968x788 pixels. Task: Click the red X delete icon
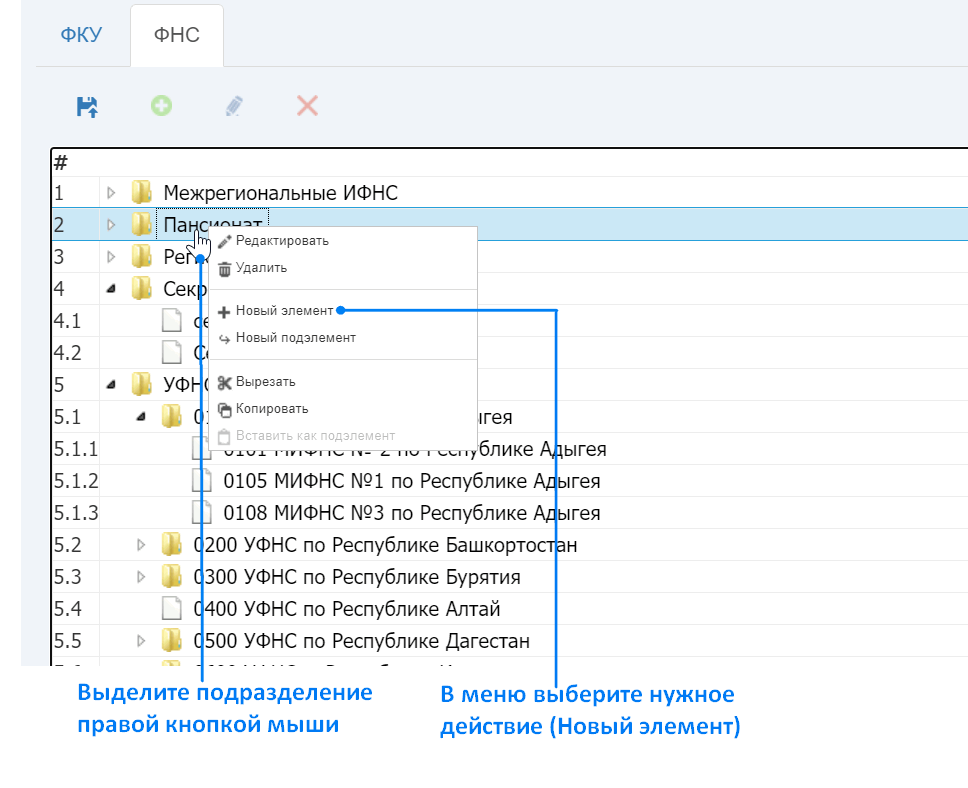point(307,106)
